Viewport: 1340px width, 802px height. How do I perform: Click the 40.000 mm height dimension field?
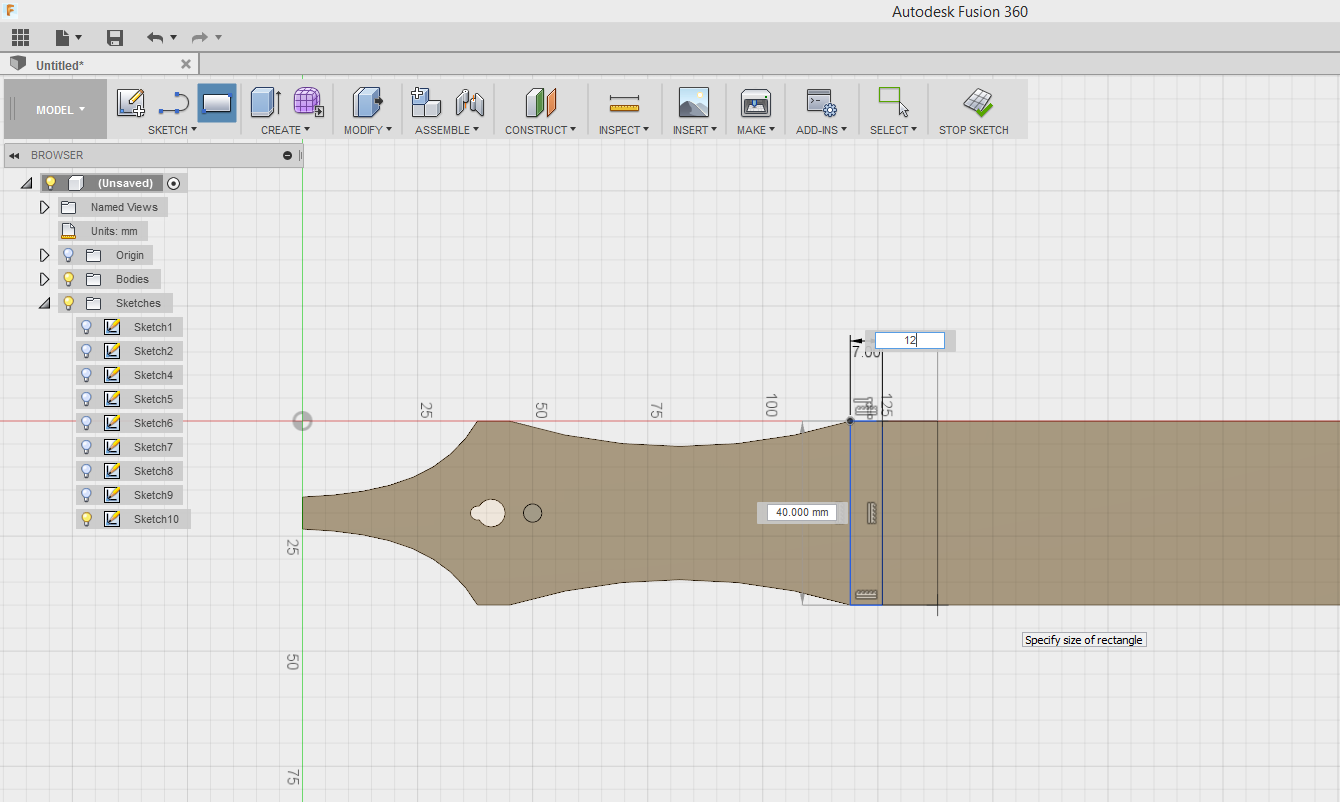pos(802,512)
